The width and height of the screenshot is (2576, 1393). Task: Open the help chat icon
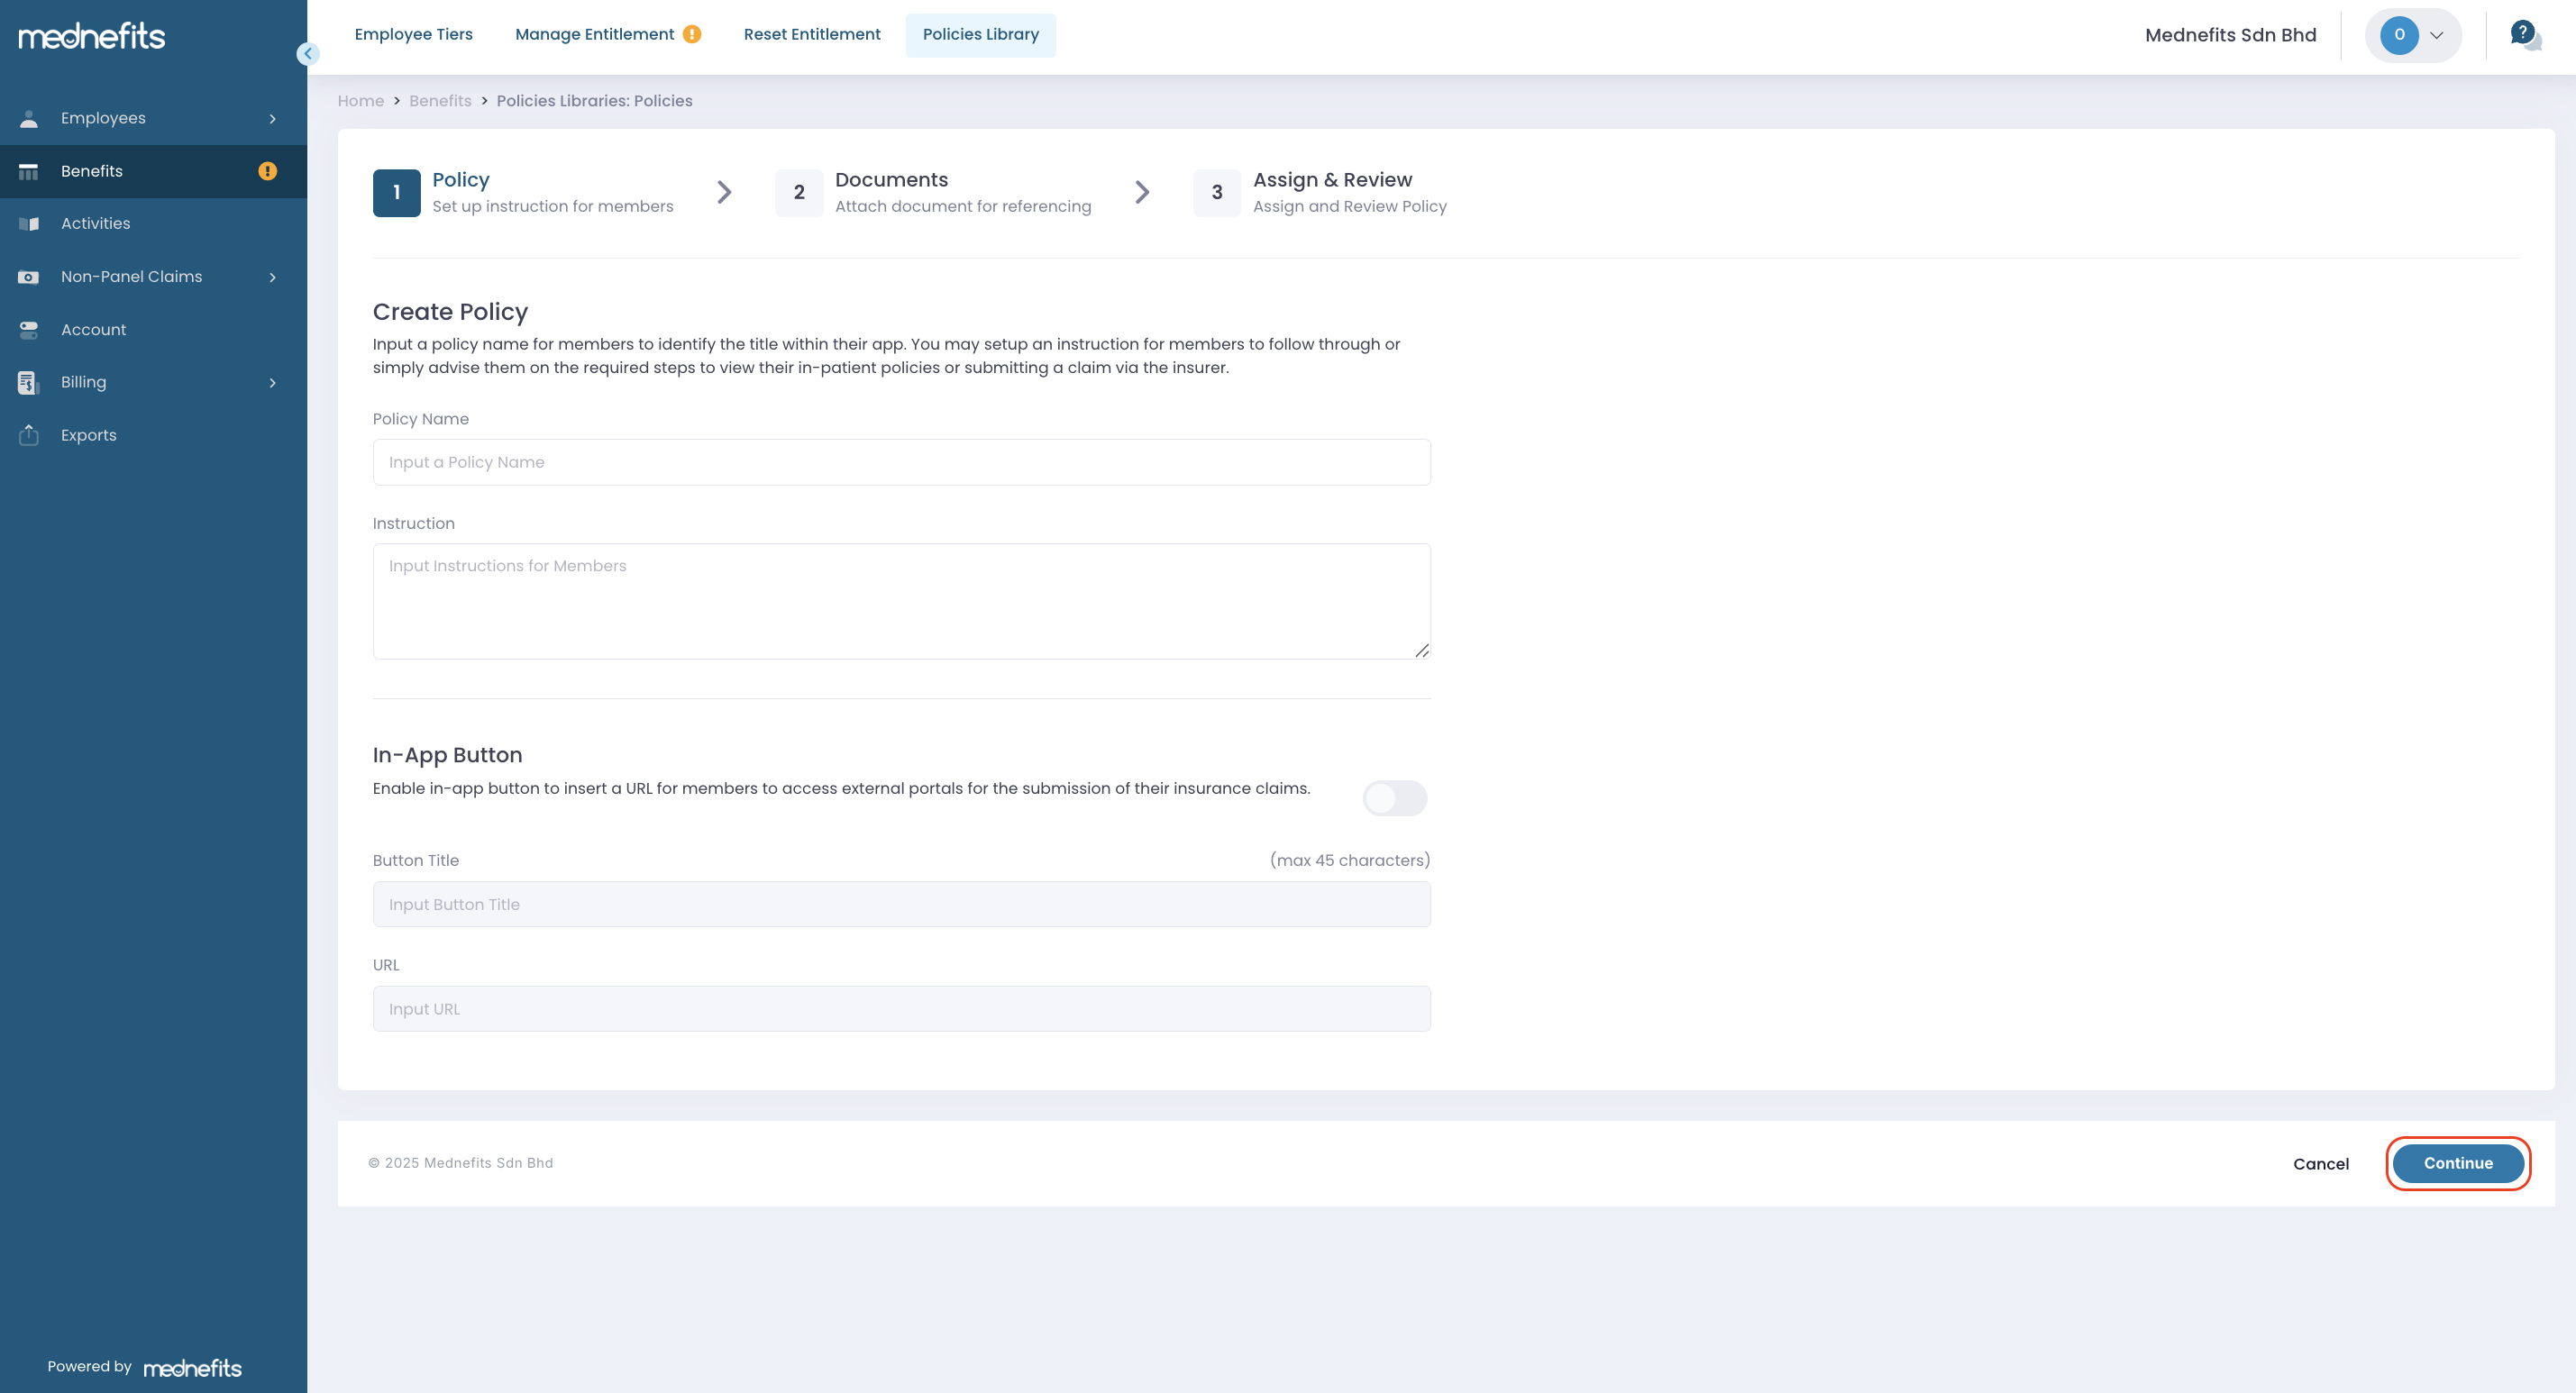coord(2525,36)
